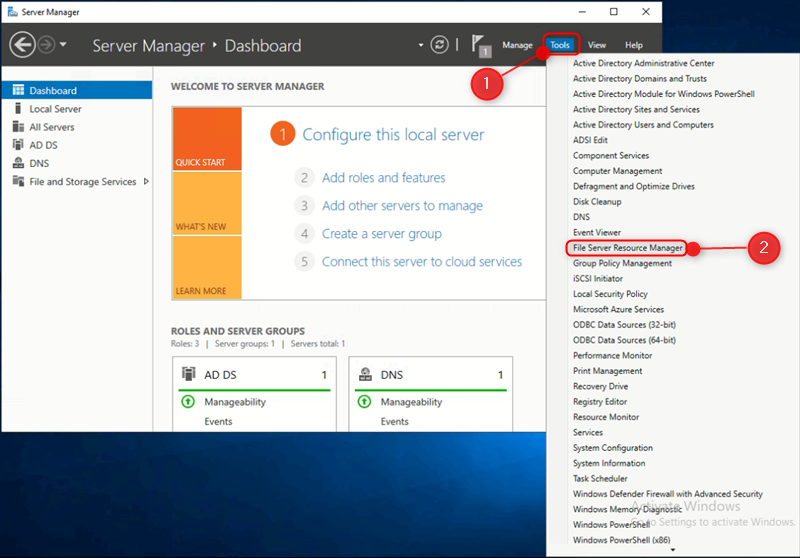800x558 pixels.
Task: Open the What's New tile
Action: [207, 203]
